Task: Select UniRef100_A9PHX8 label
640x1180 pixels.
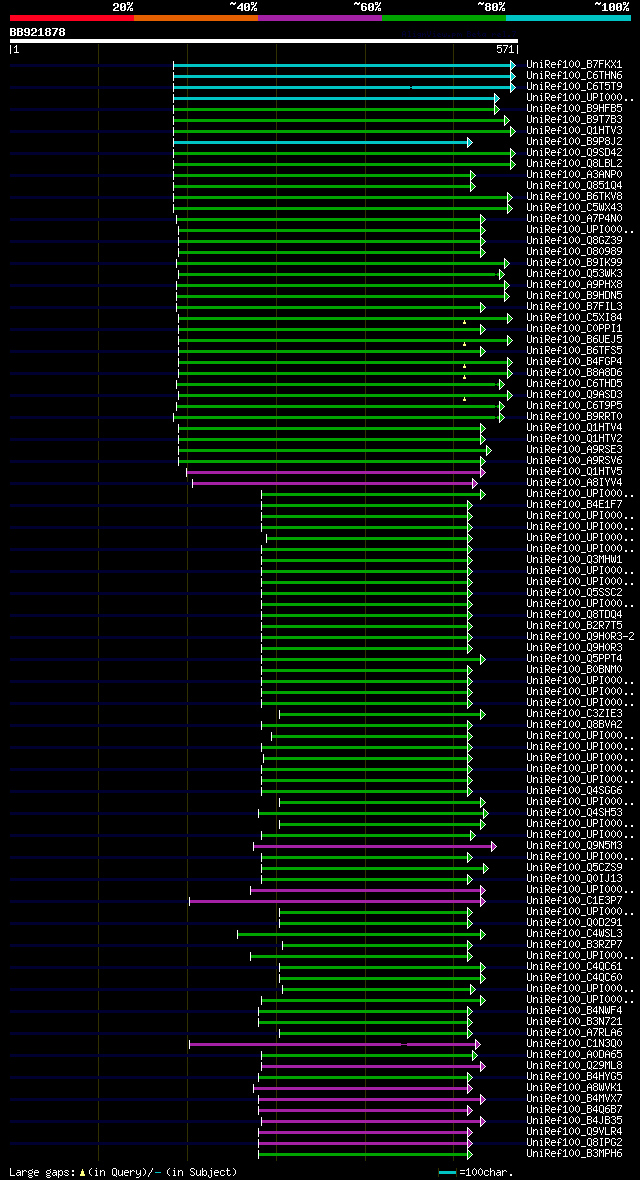Action: [x=574, y=284]
